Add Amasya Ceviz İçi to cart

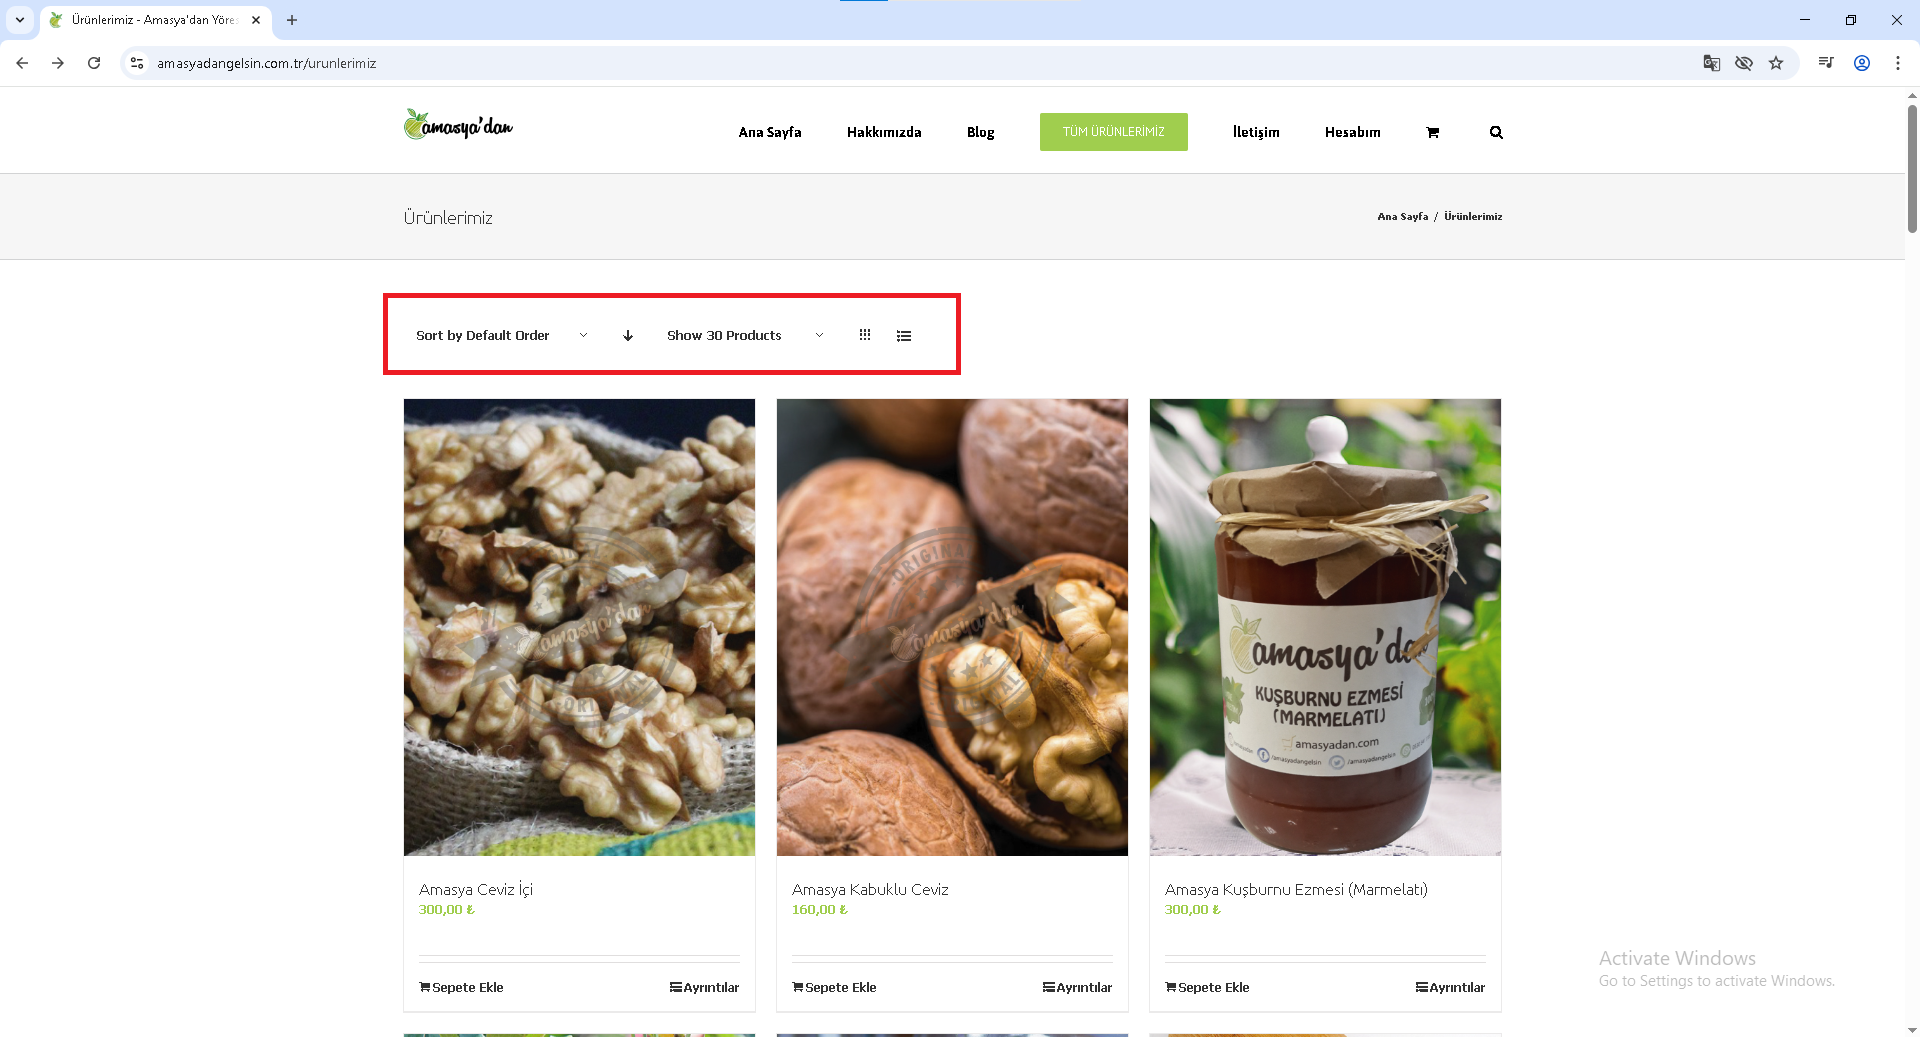(461, 988)
